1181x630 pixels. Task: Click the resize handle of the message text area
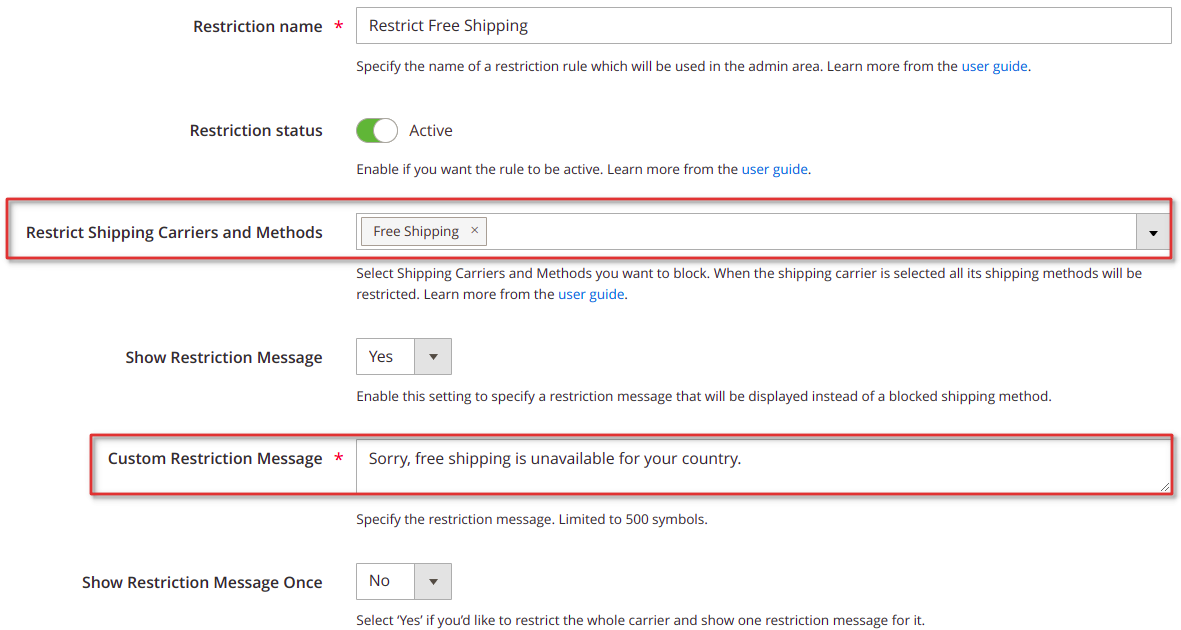tap(1164, 487)
